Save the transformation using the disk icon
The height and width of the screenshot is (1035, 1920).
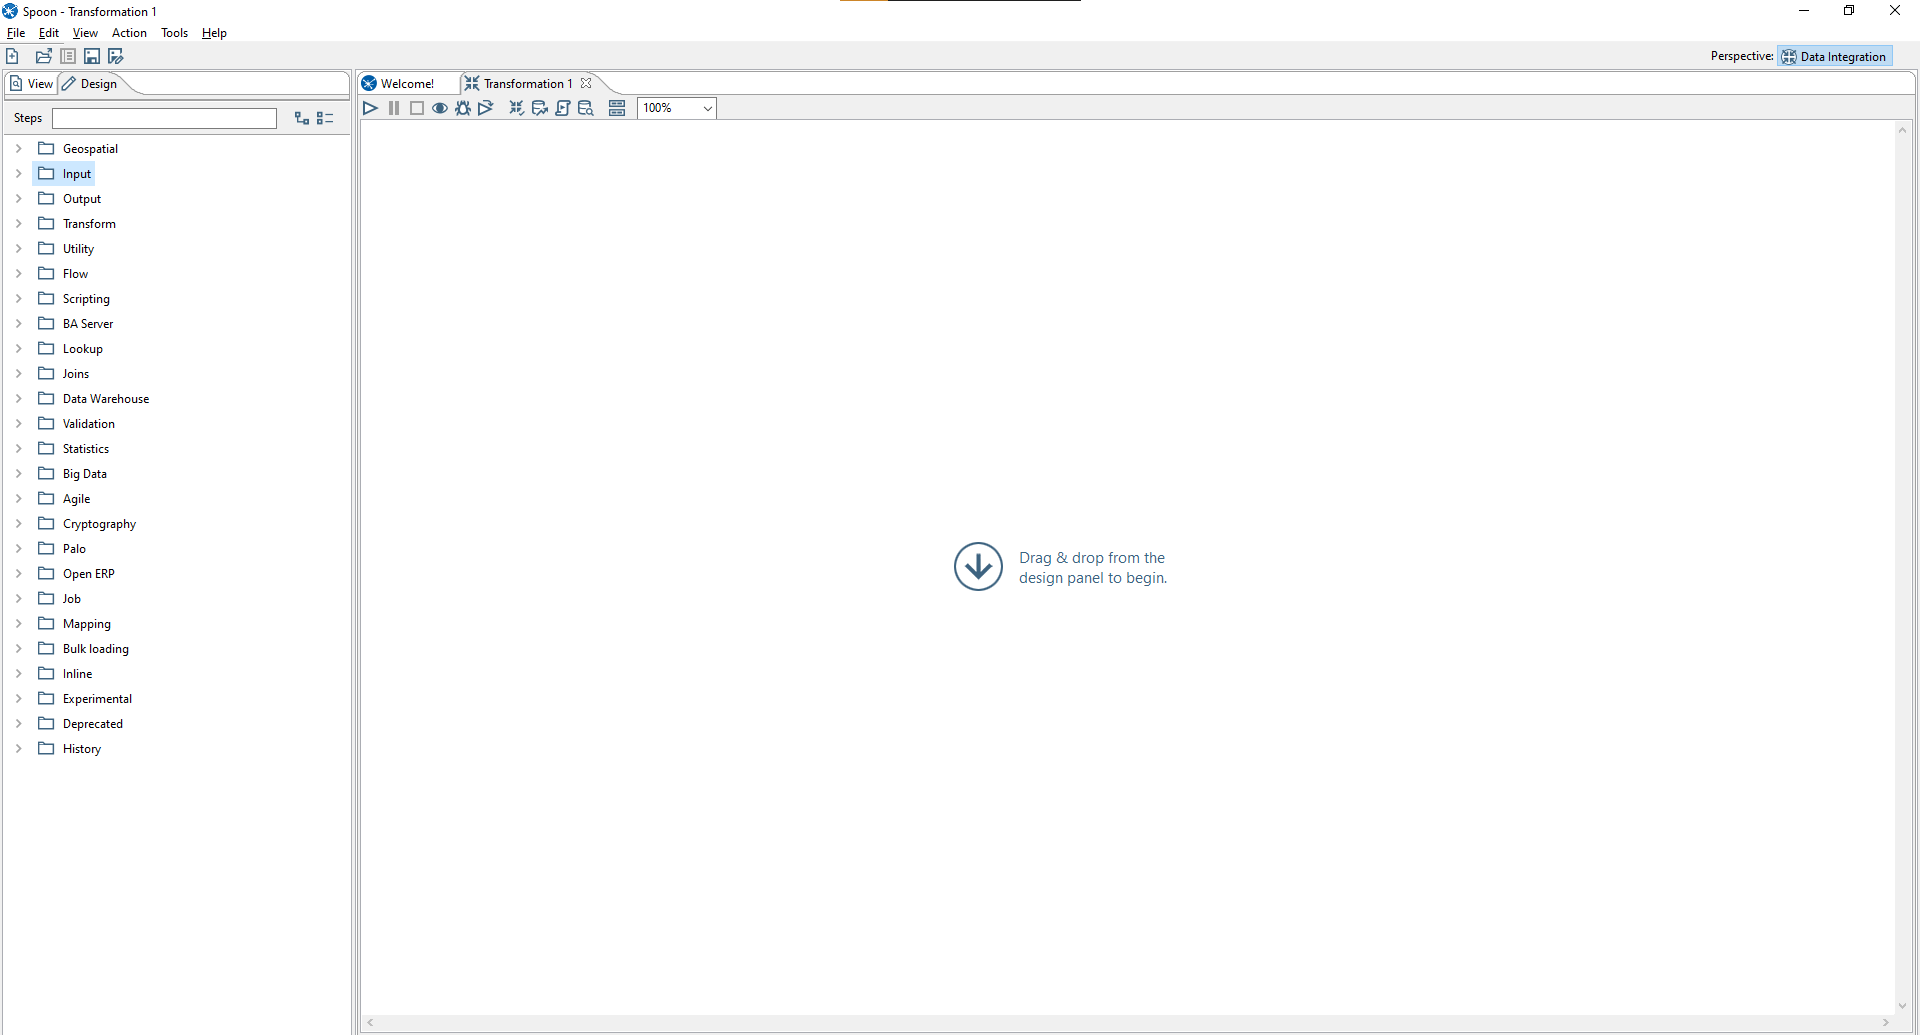[x=92, y=56]
